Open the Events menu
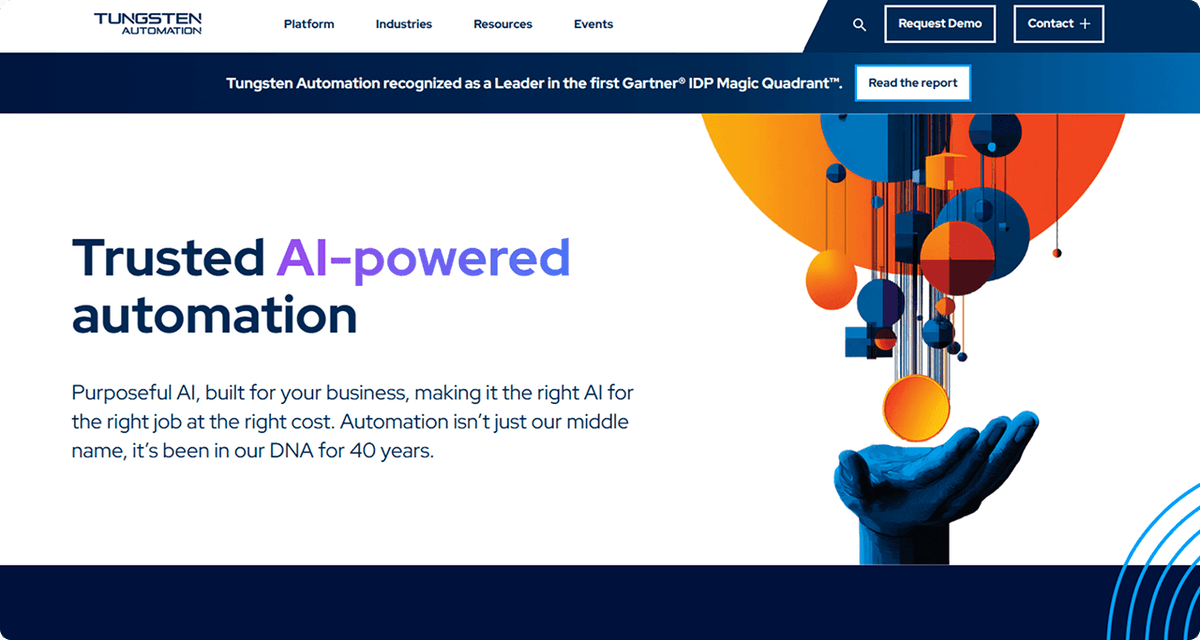This screenshot has width=1200, height=640. (593, 24)
